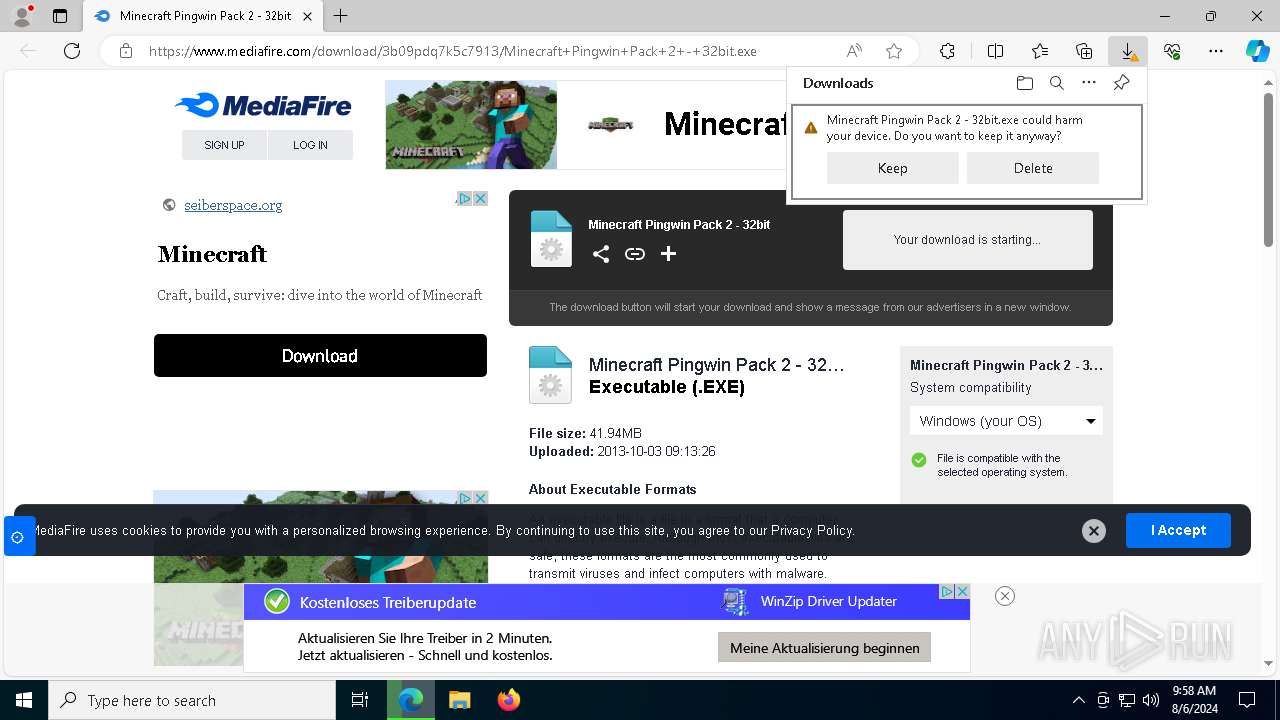Screen dimensions: 1280x720
Task: Click the black Download ad button
Action: pos(320,356)
